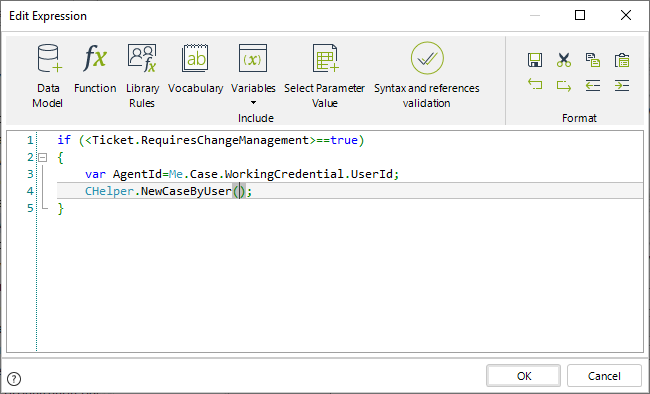
Task: Click empty editor area below the code
Action: click(x=340, y=282)
